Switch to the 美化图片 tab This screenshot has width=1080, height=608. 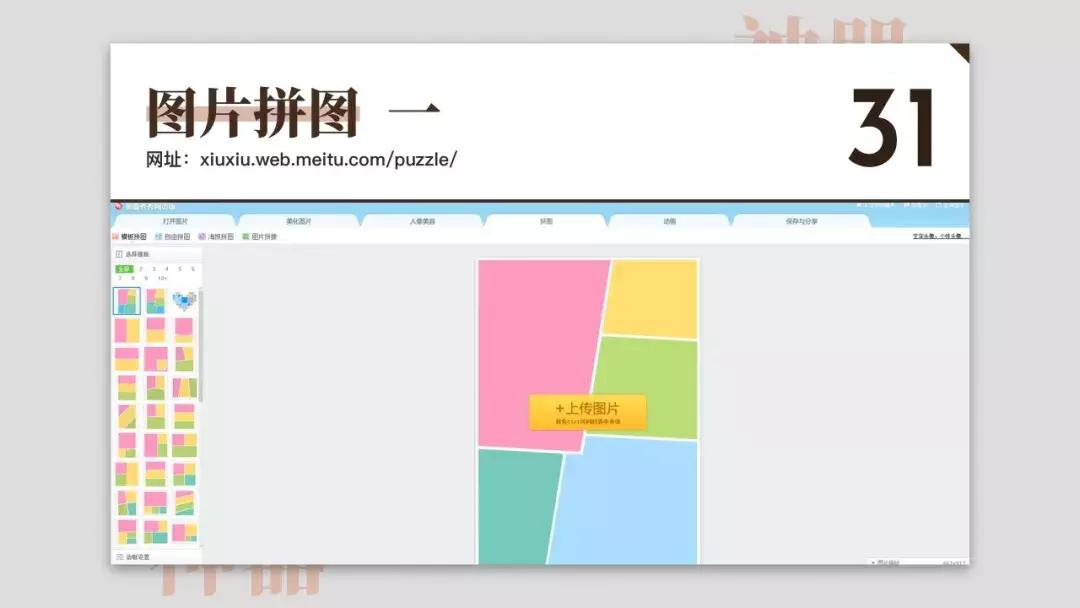(x=300, y=222)
